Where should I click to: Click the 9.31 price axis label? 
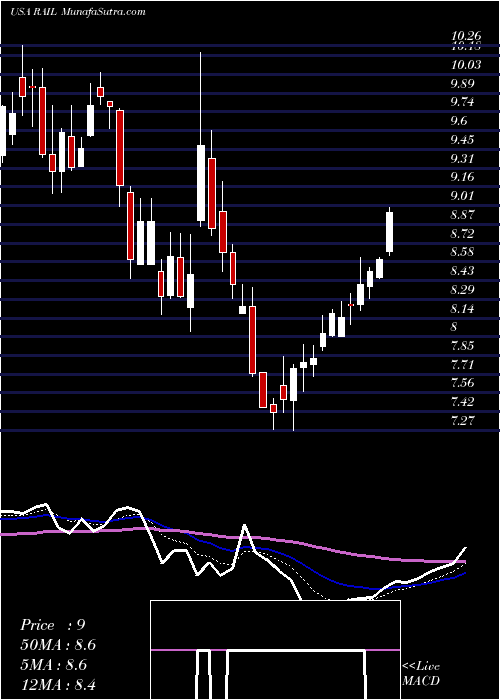coord(462,158)
